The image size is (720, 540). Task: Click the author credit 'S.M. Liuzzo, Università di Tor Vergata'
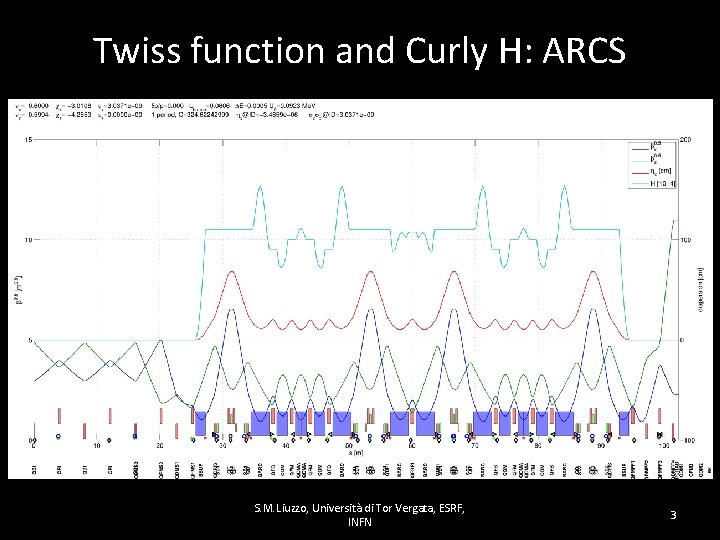(344, 508)
